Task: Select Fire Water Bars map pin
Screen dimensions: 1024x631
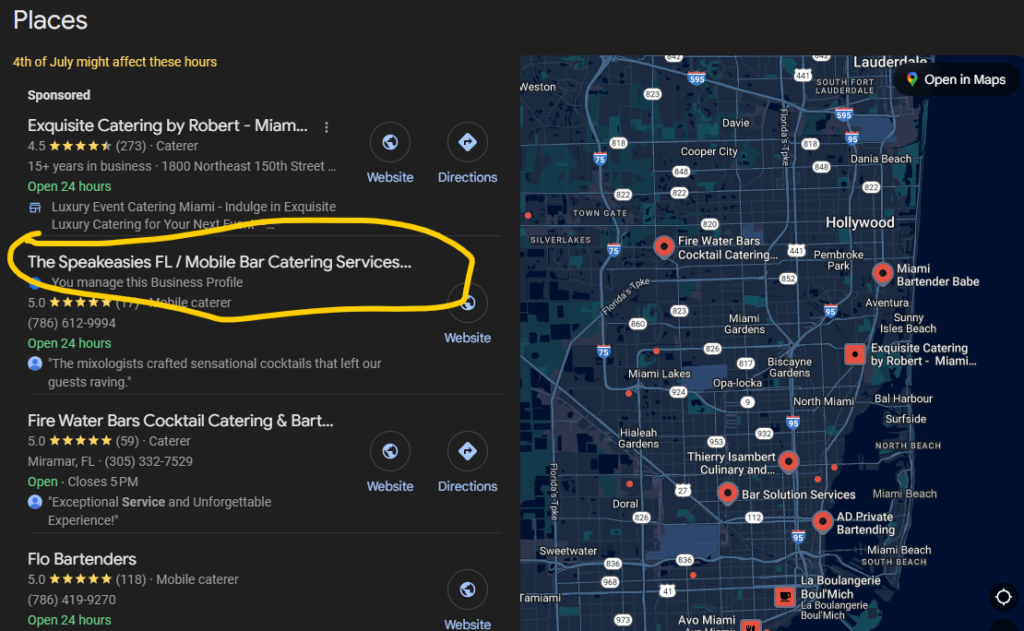Action: point(664,247)
